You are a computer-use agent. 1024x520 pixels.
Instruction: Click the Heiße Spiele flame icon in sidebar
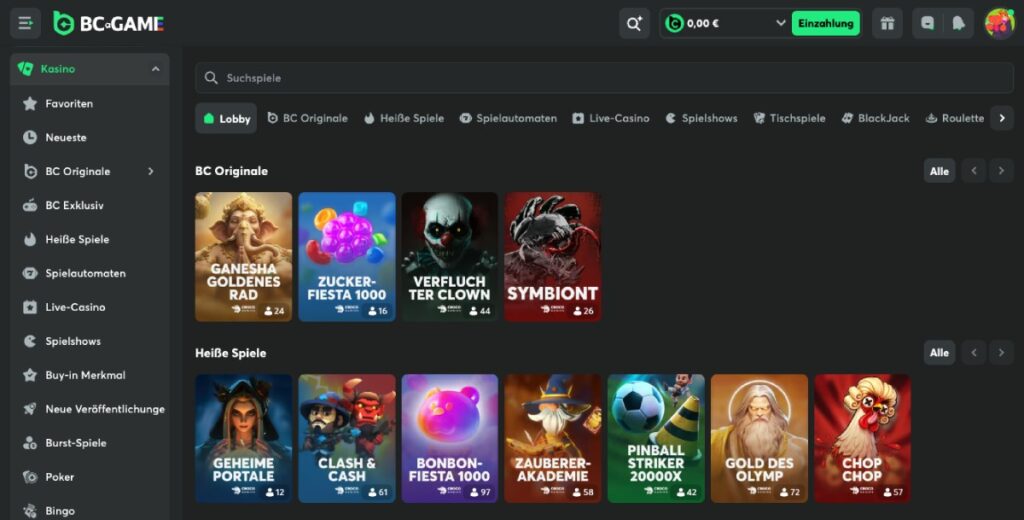tap(30, 239)
